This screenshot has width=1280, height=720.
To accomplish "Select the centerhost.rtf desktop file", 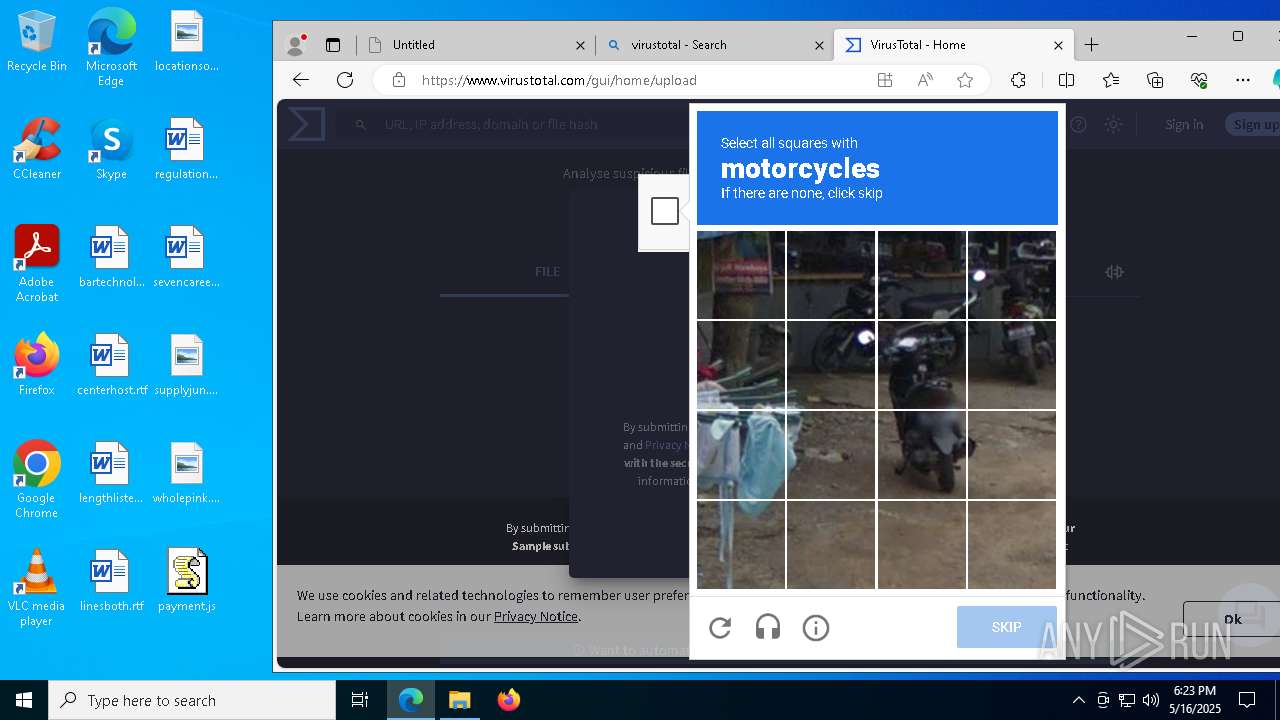I will tap(112, 365).
